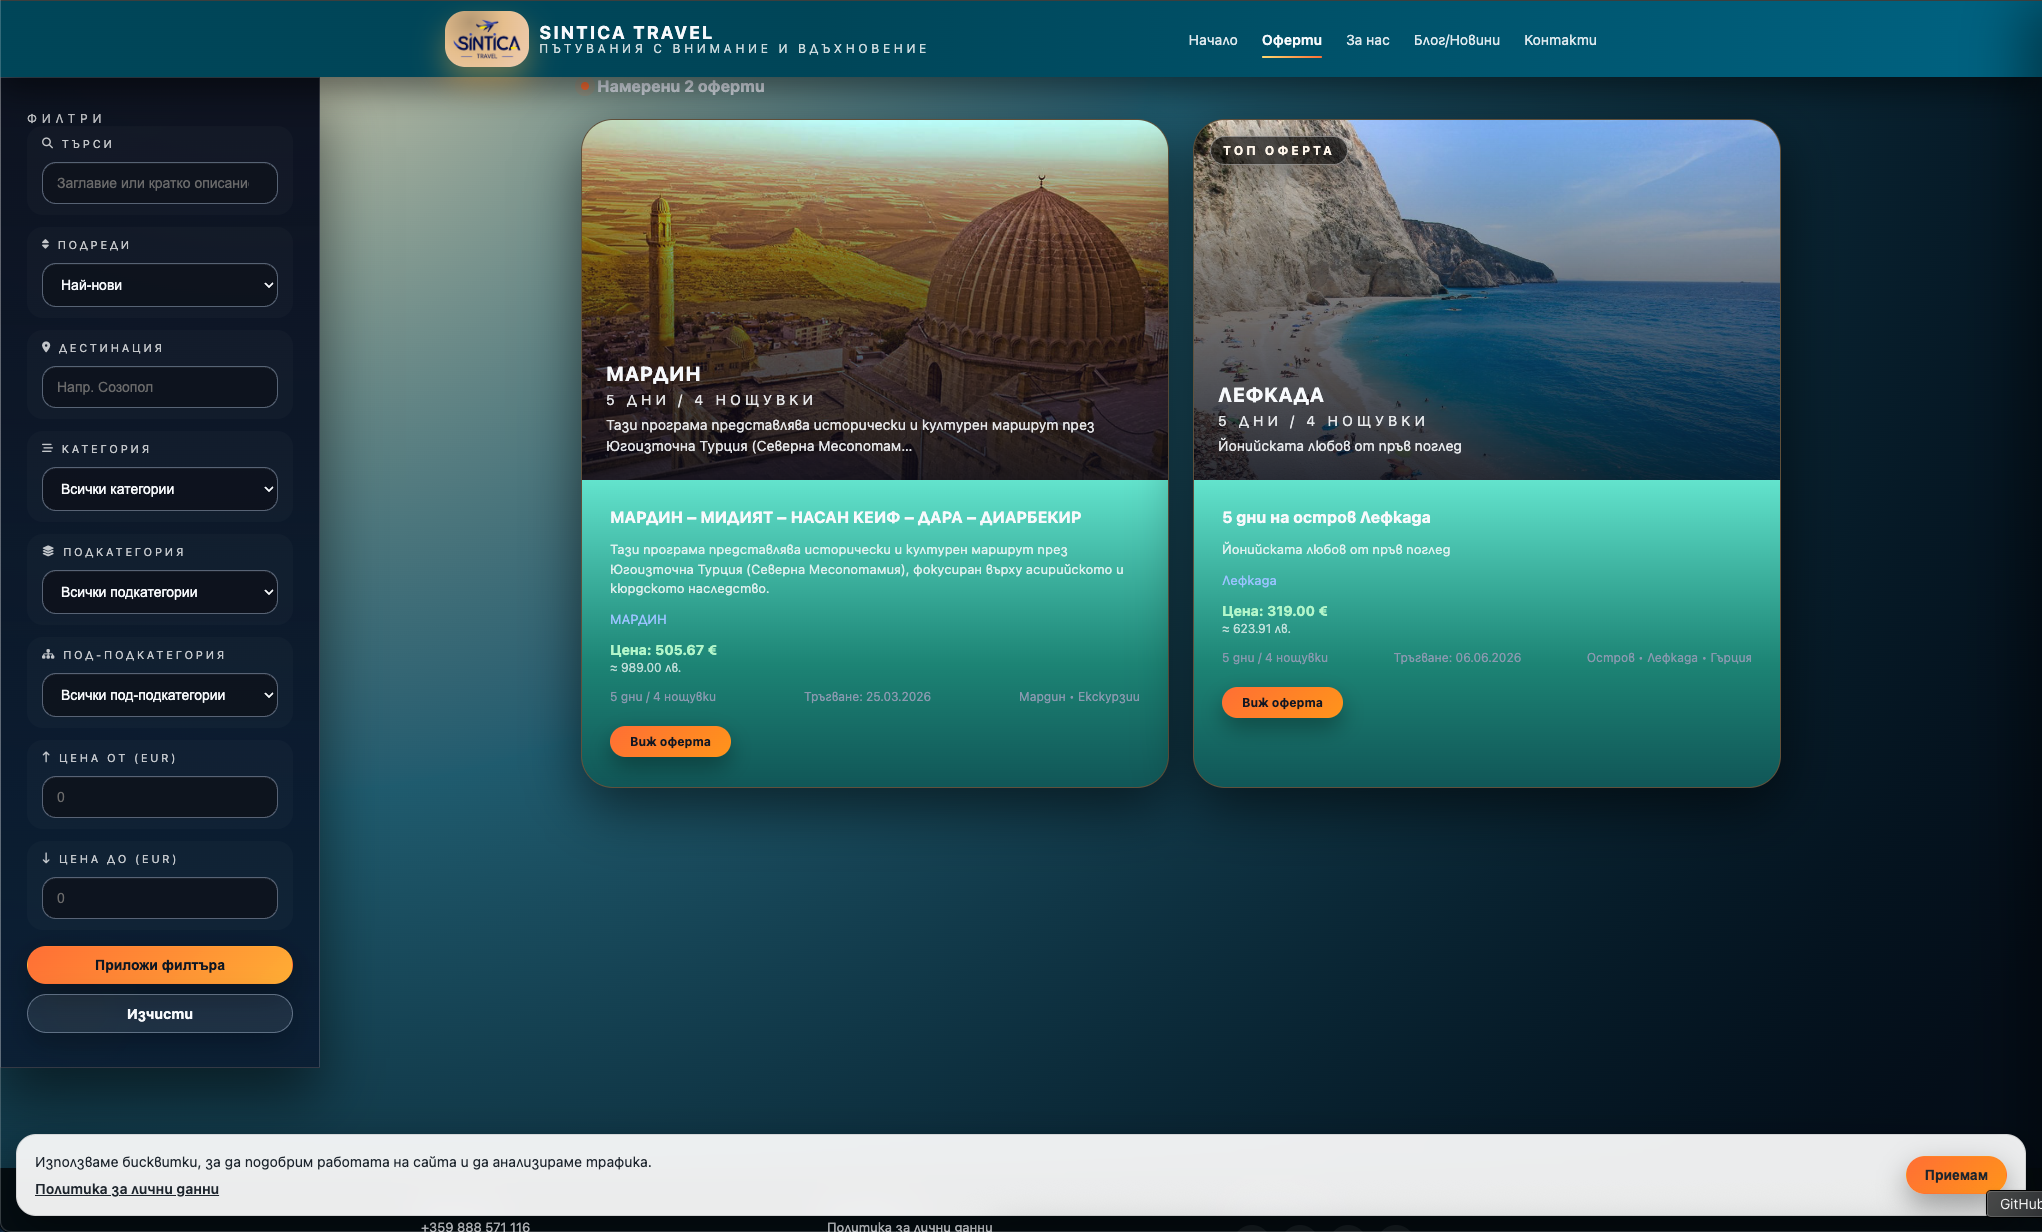
Task: Expand the Всички подкатегории dropdown
Action: [159, 591]
